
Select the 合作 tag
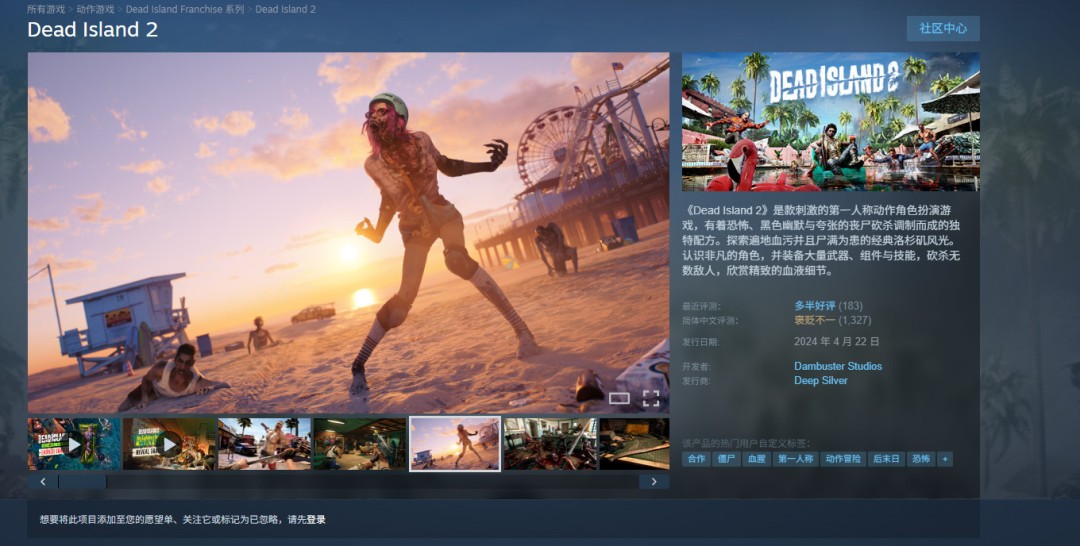pyautogui.click(x=696, y=459)
